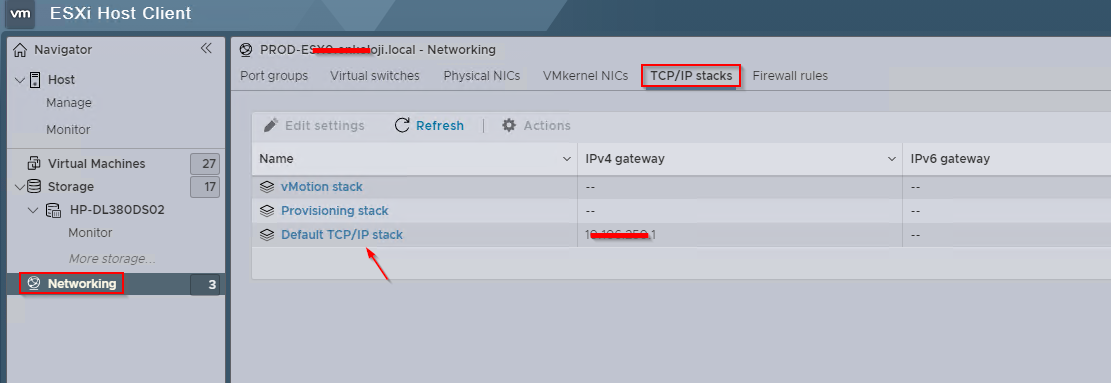Click the Refresh button label

(x=440, y=125)
